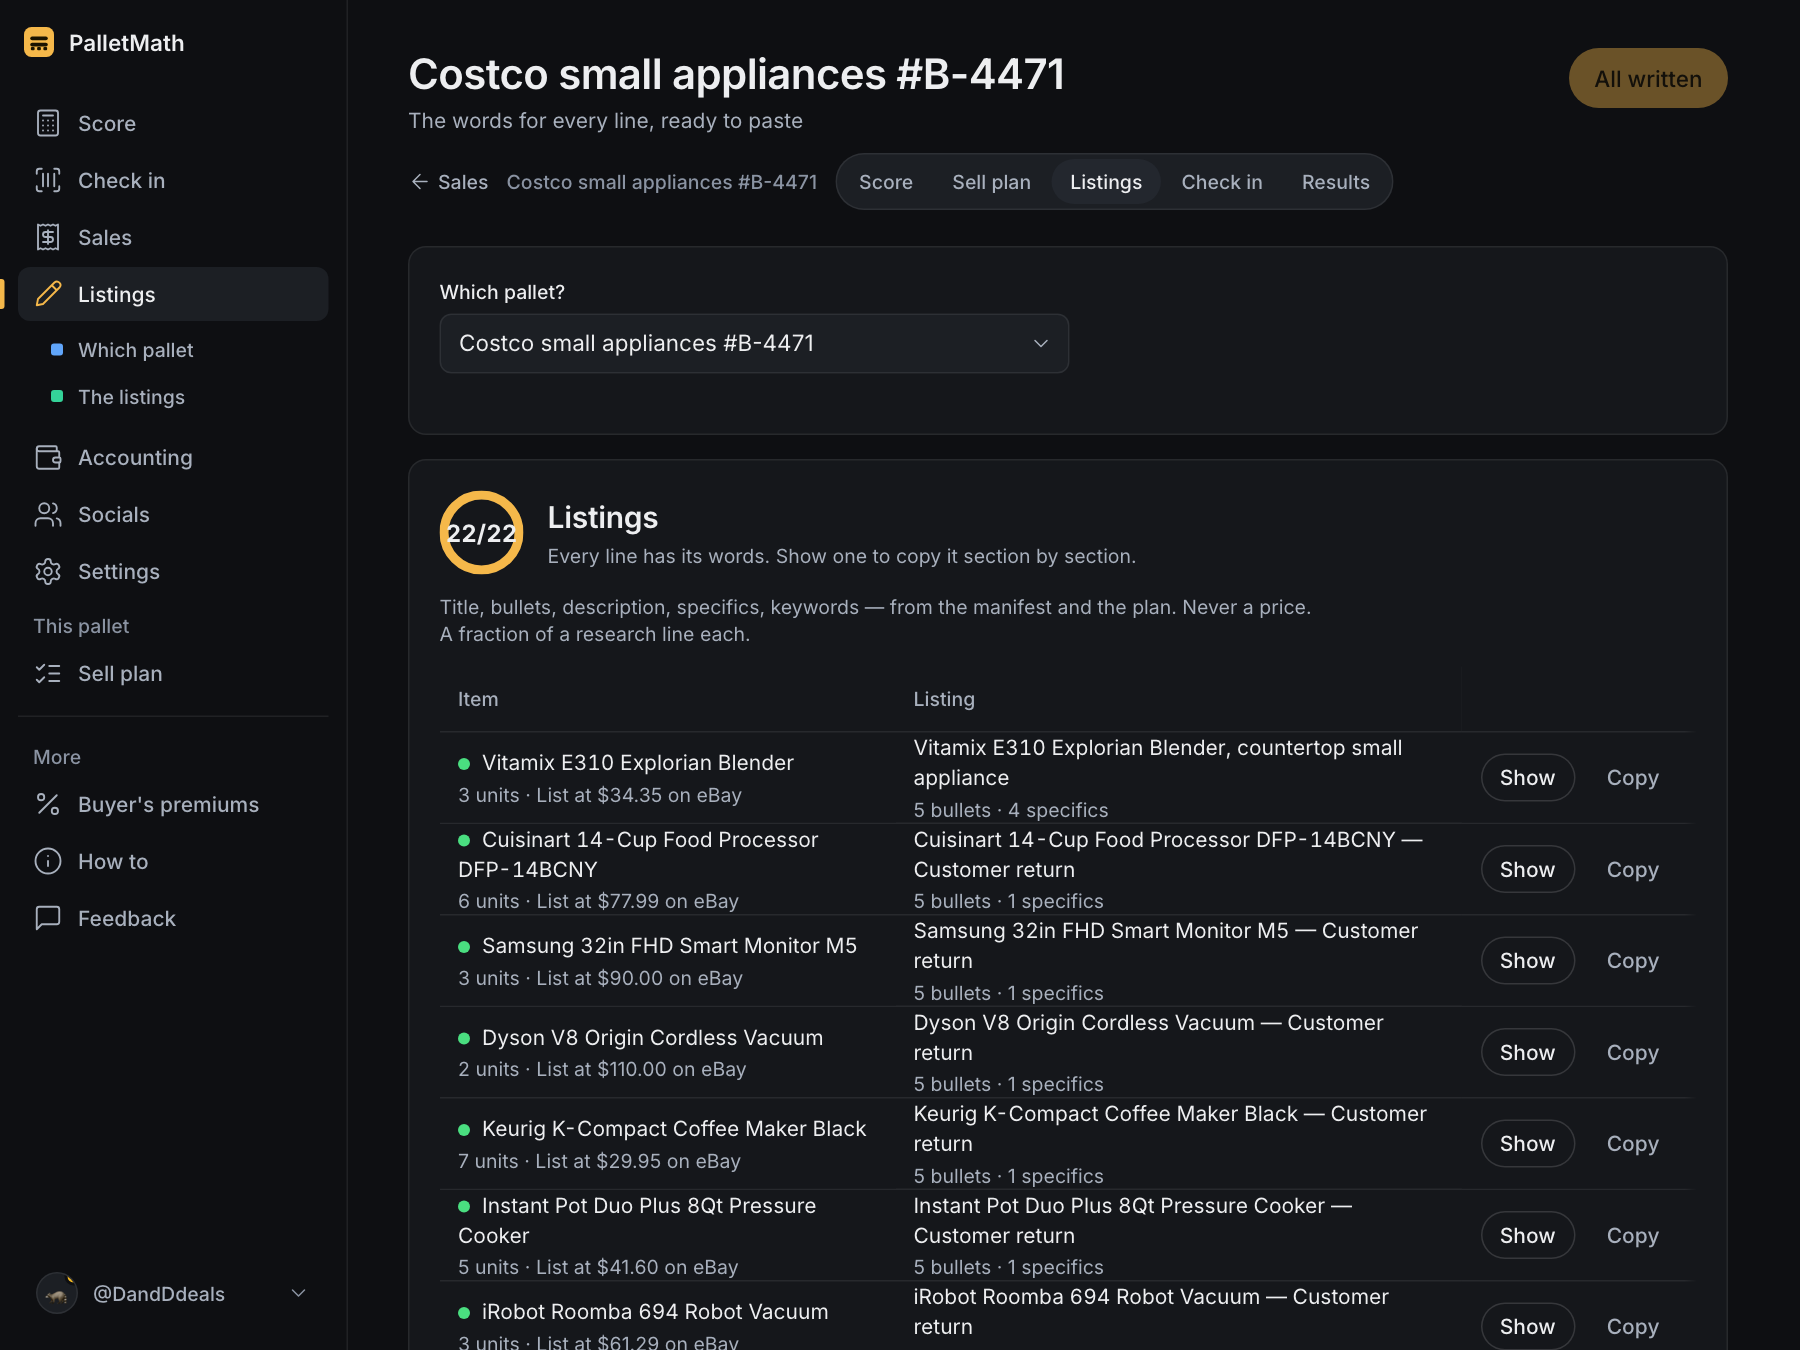Viewport: 1800px width, 1350px height.
Task: Open Socials via its people icon
Action: click(x=48, y=514)
